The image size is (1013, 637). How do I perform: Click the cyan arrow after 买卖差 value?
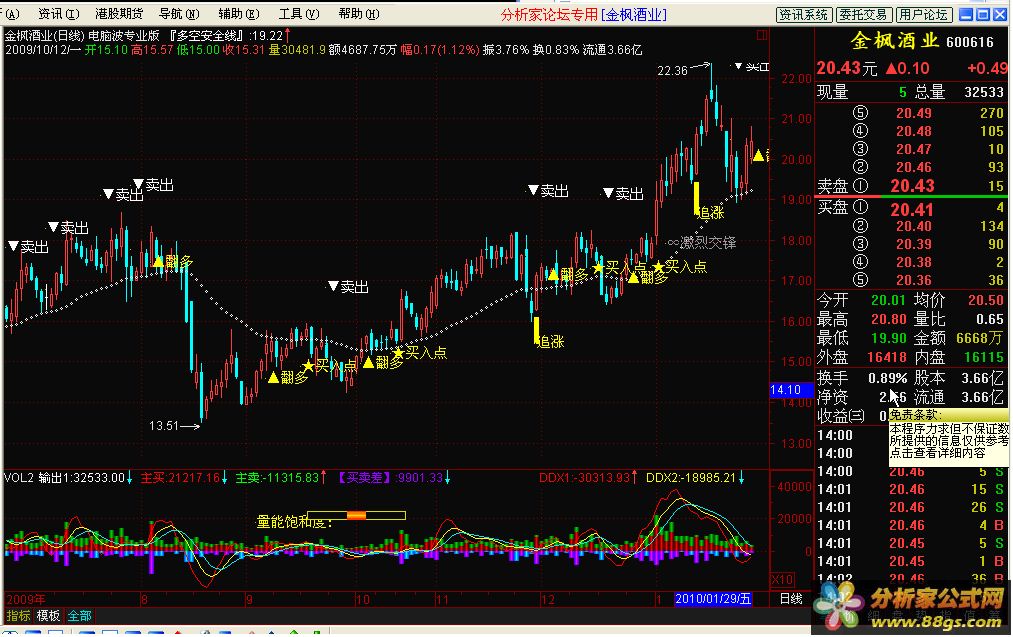coord(447,477)
